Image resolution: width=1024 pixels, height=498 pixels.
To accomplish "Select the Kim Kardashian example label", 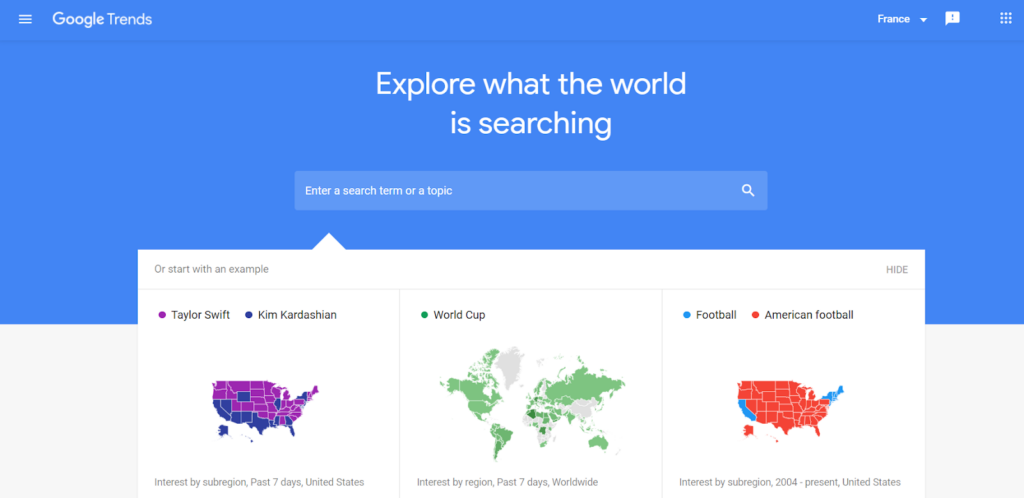I will (297, 315).
